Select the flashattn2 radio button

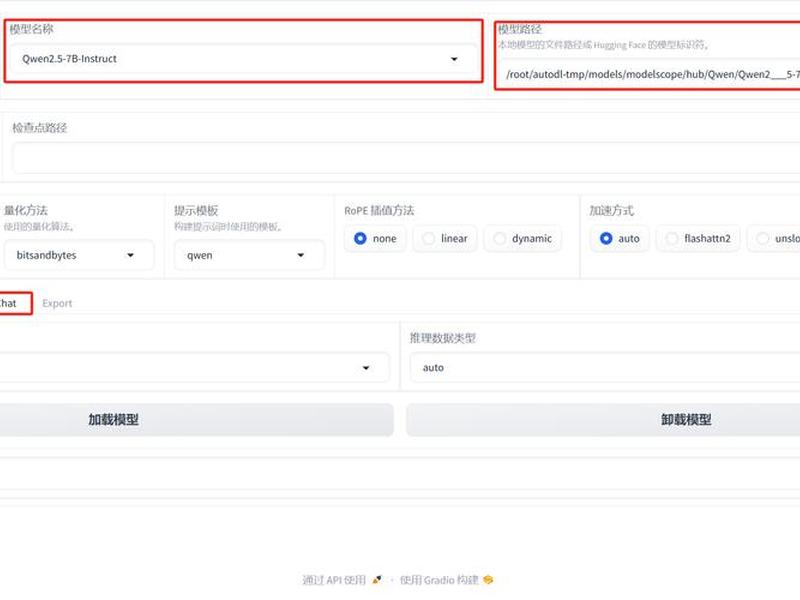[698, 238]
